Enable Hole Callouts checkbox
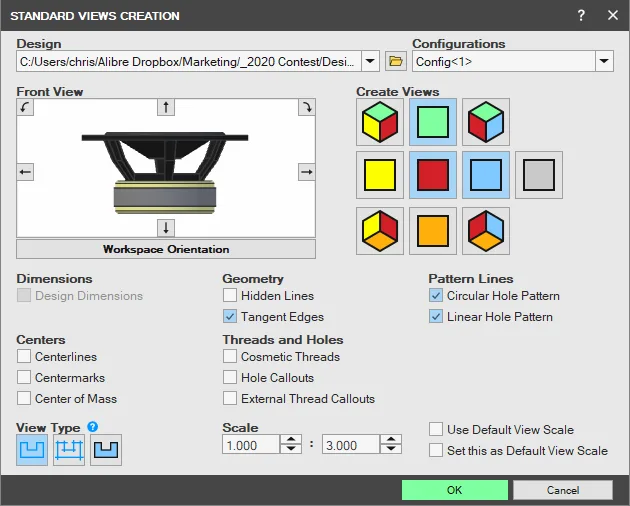Image resolution: width=630 pixels, height=506 pixels. tap(230, 377)
